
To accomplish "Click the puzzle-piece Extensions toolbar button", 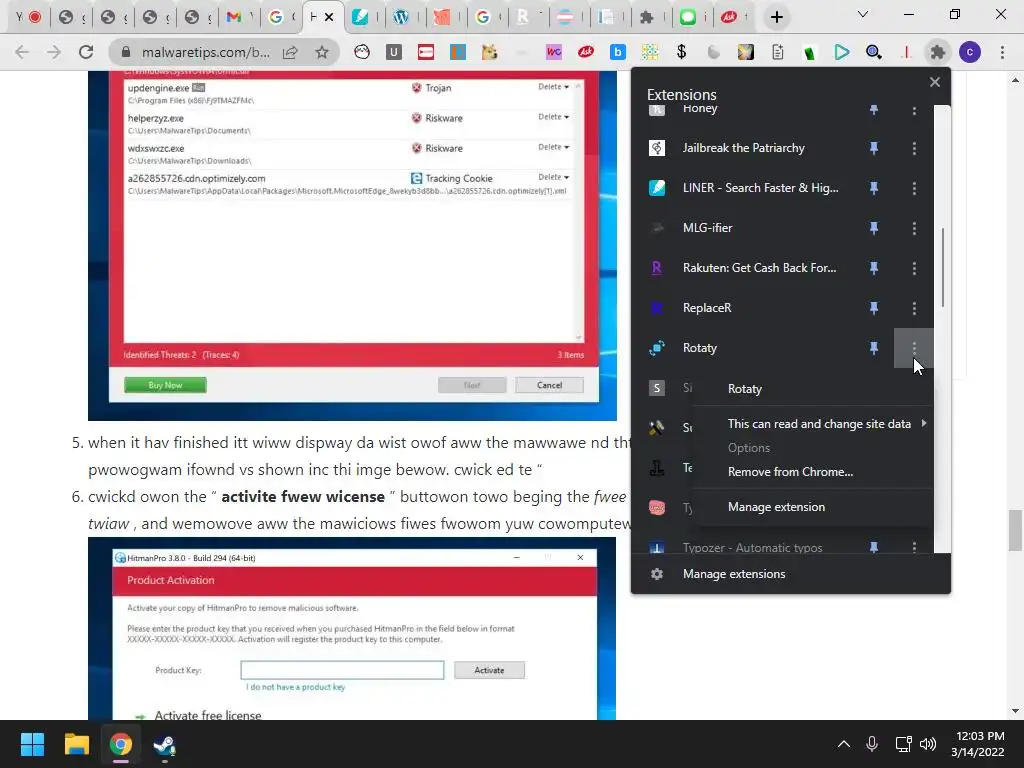I will click(x=938, y=52).
